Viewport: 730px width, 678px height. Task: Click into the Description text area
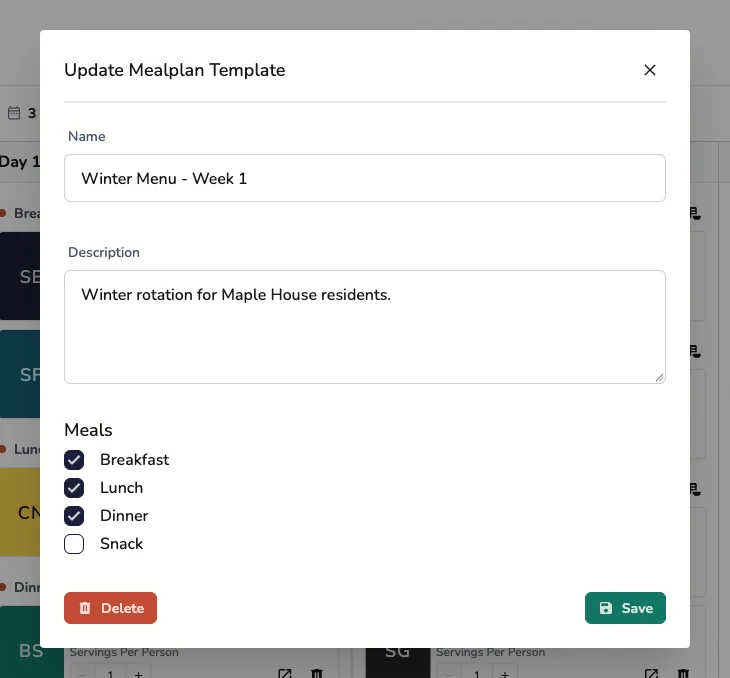(x=365, y=327)
